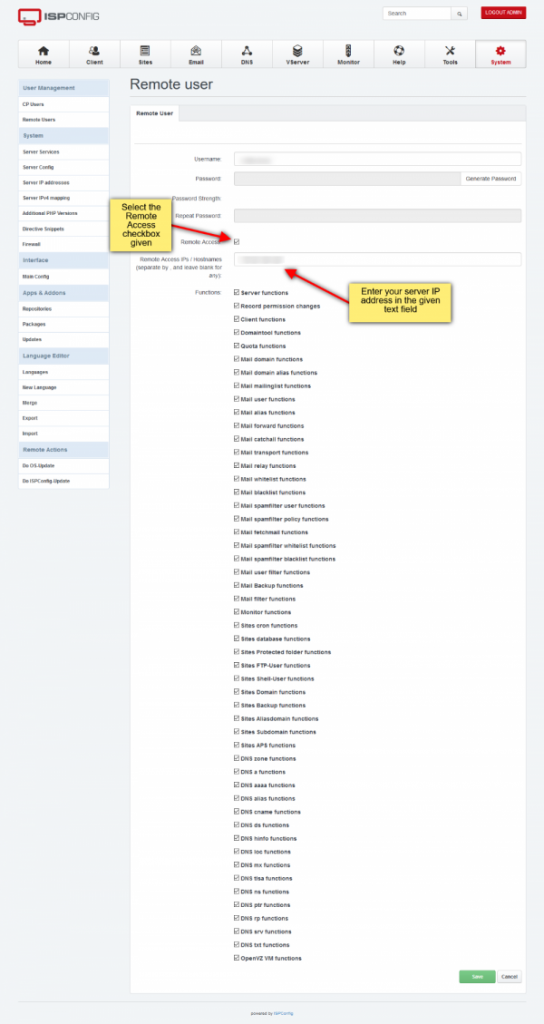
Task: Open Merge sidebar item
Action: pos(63,403)
